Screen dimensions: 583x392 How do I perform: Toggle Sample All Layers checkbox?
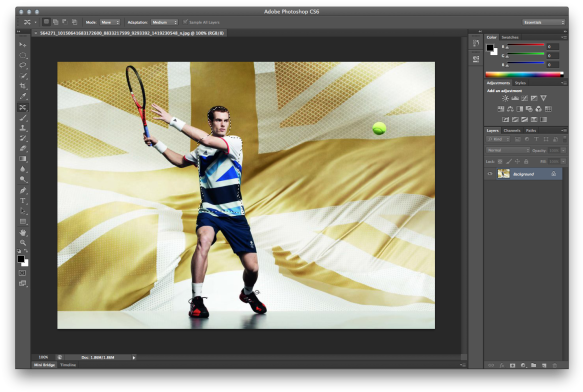click(185, 22)
